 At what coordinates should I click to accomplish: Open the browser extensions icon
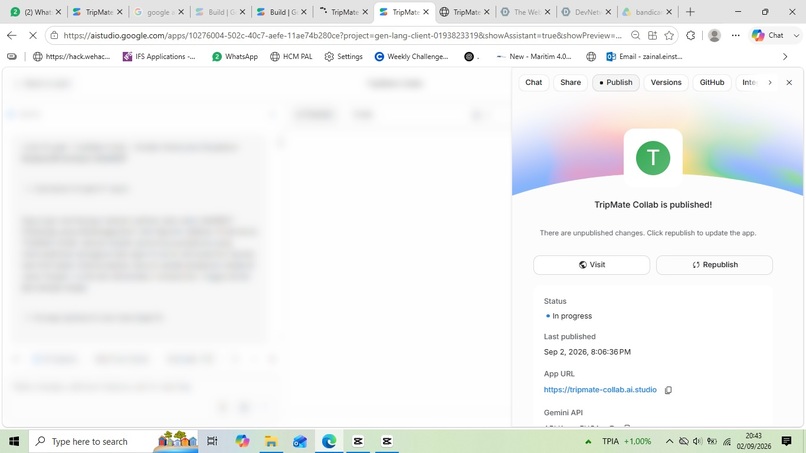[691, 35]
